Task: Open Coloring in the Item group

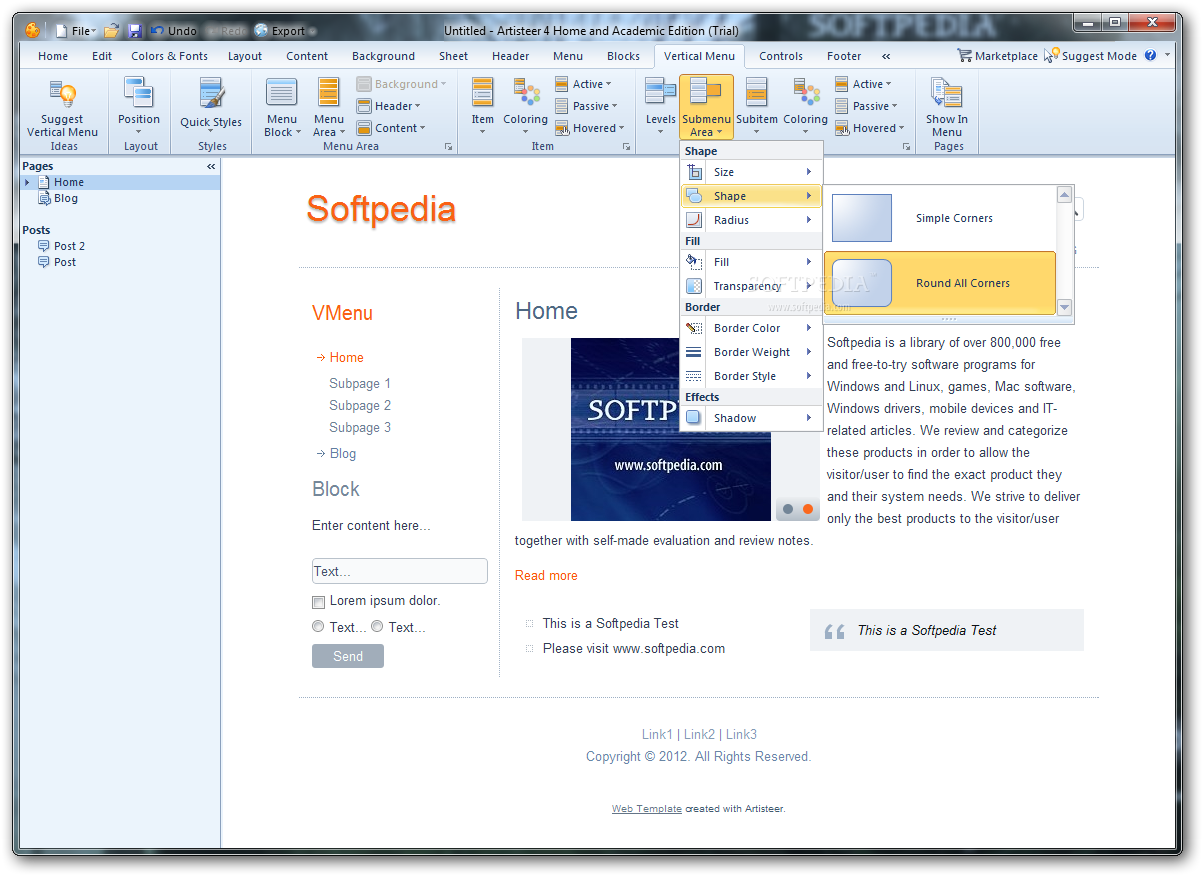Action: click(x=526, y=107)
